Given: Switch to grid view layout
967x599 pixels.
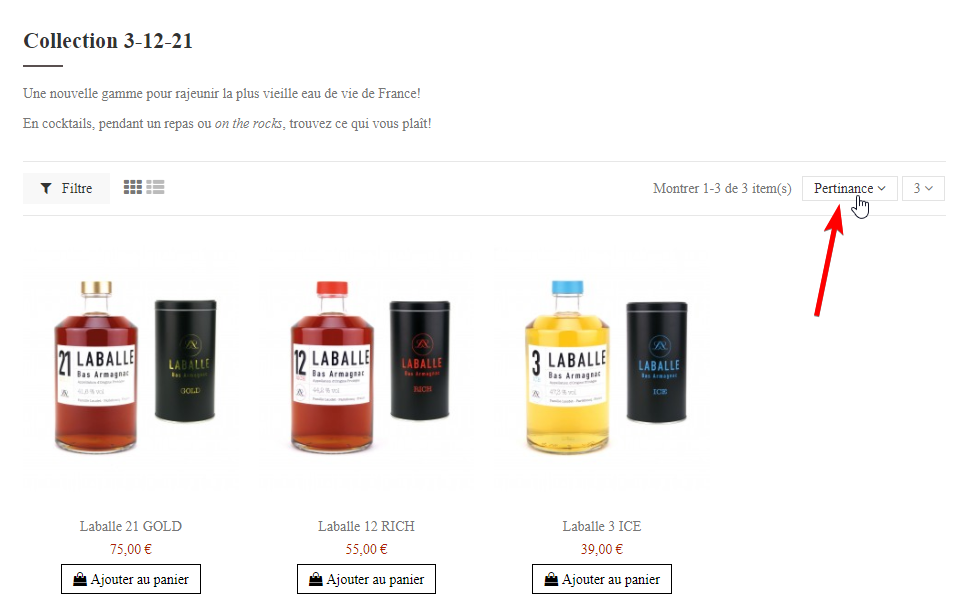Looking at the screenshot, I should click(133, 187).
